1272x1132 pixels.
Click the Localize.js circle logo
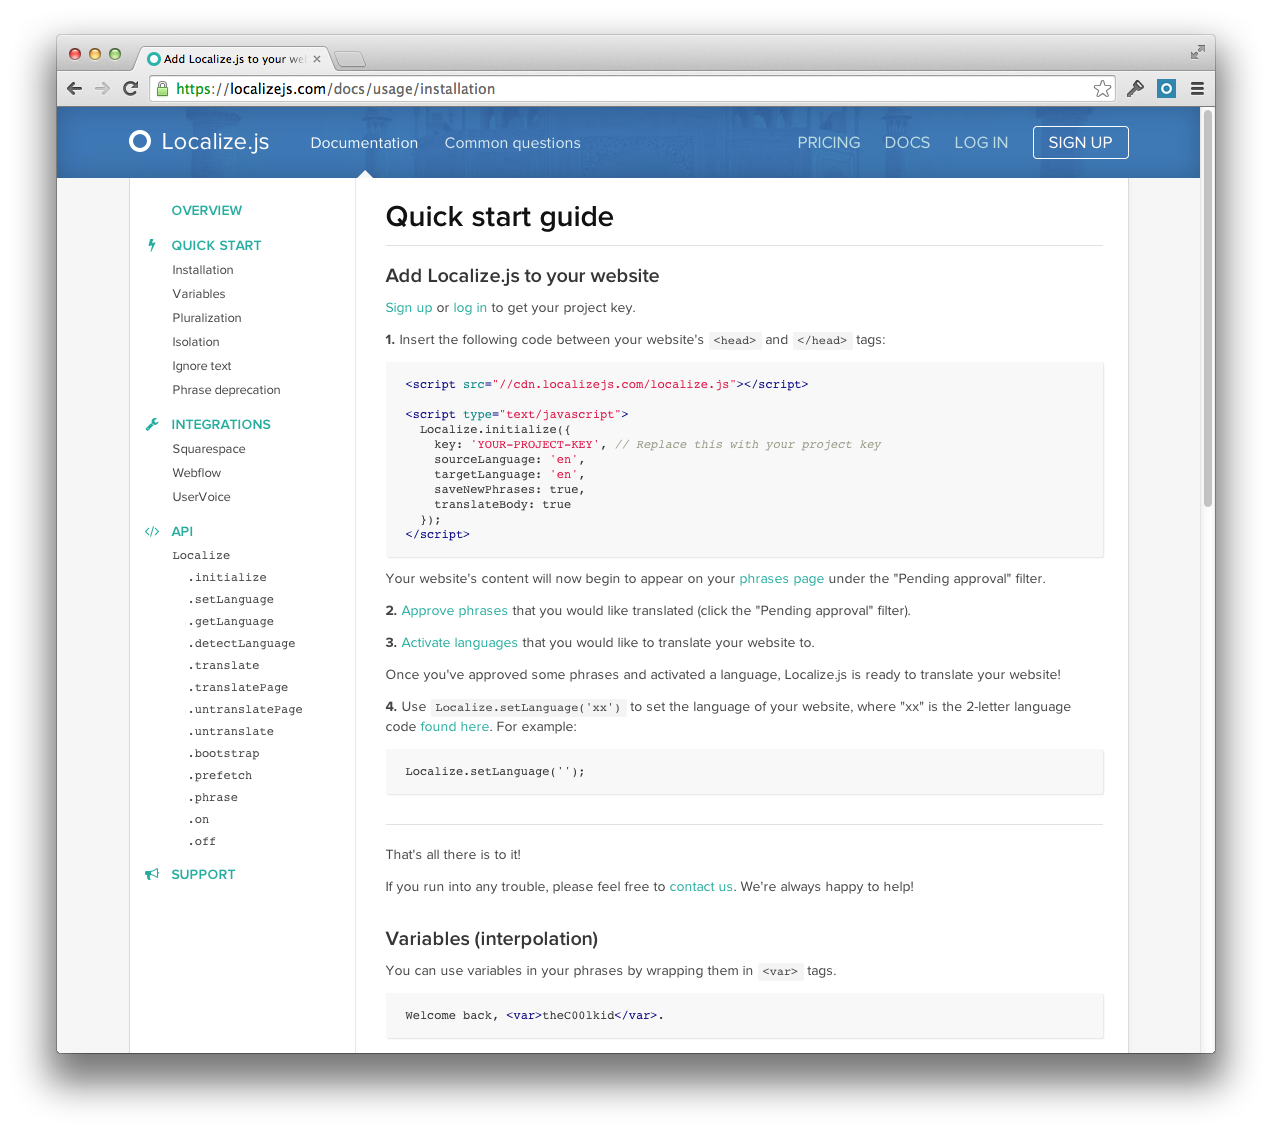pos(140,142)
